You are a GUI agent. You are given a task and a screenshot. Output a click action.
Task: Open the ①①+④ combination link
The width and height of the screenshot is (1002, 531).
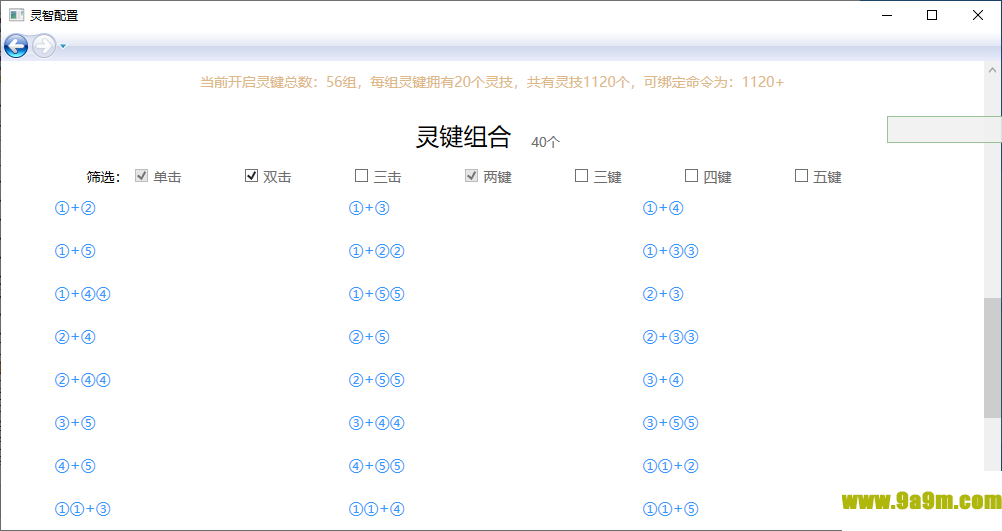(376, 509)
